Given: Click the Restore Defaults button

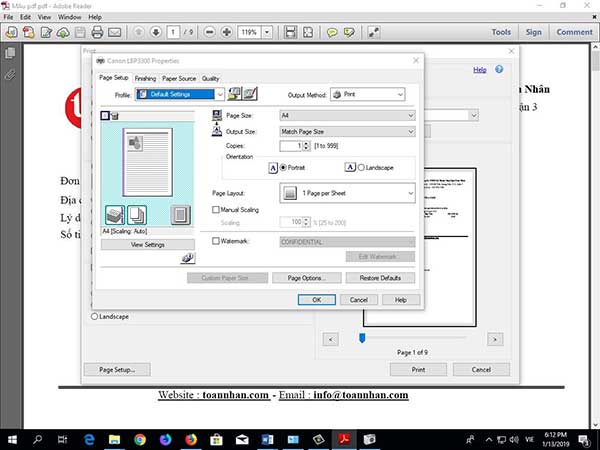Looking at the screenshot, I should click(x=380, y=278).
